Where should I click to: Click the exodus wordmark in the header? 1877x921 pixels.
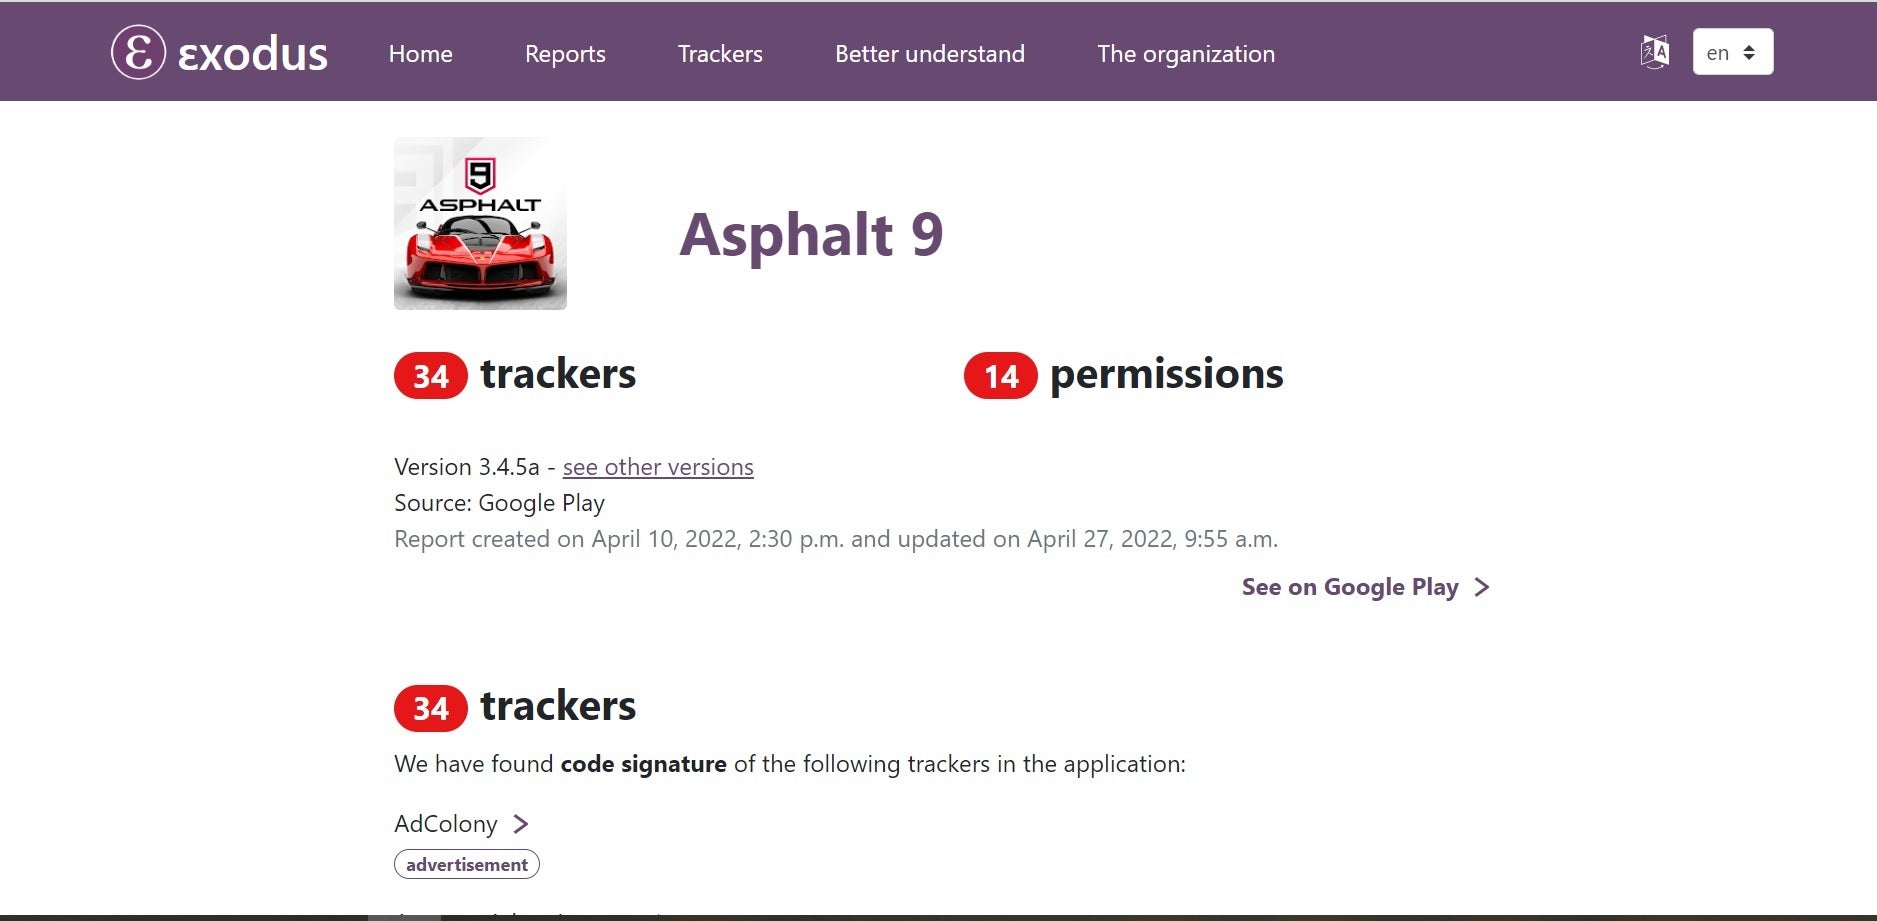tap(252, 54)
